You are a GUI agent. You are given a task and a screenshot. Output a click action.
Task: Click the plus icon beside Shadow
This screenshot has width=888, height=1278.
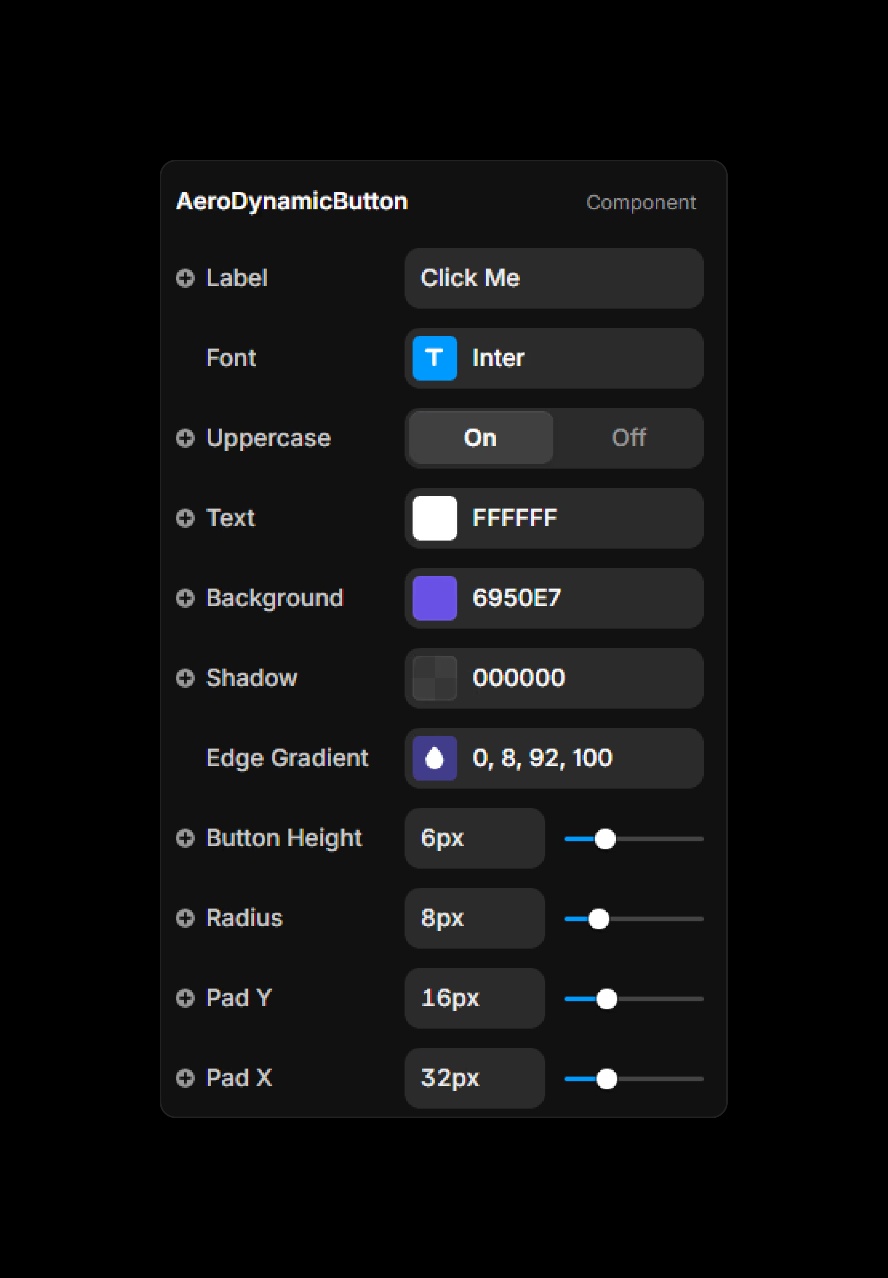[x=185, y=678]
